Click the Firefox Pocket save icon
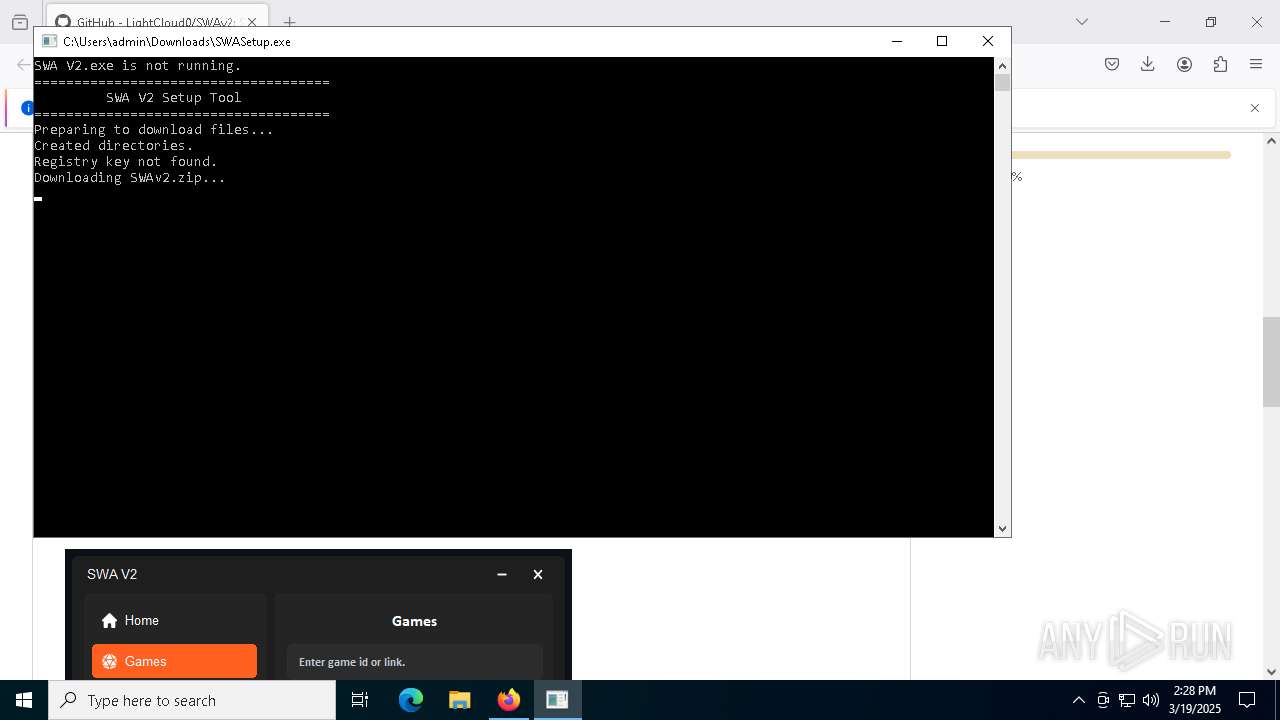The height and width of the screenshot is (720, 1280). pyautogui.click(x=1112, y=64)
